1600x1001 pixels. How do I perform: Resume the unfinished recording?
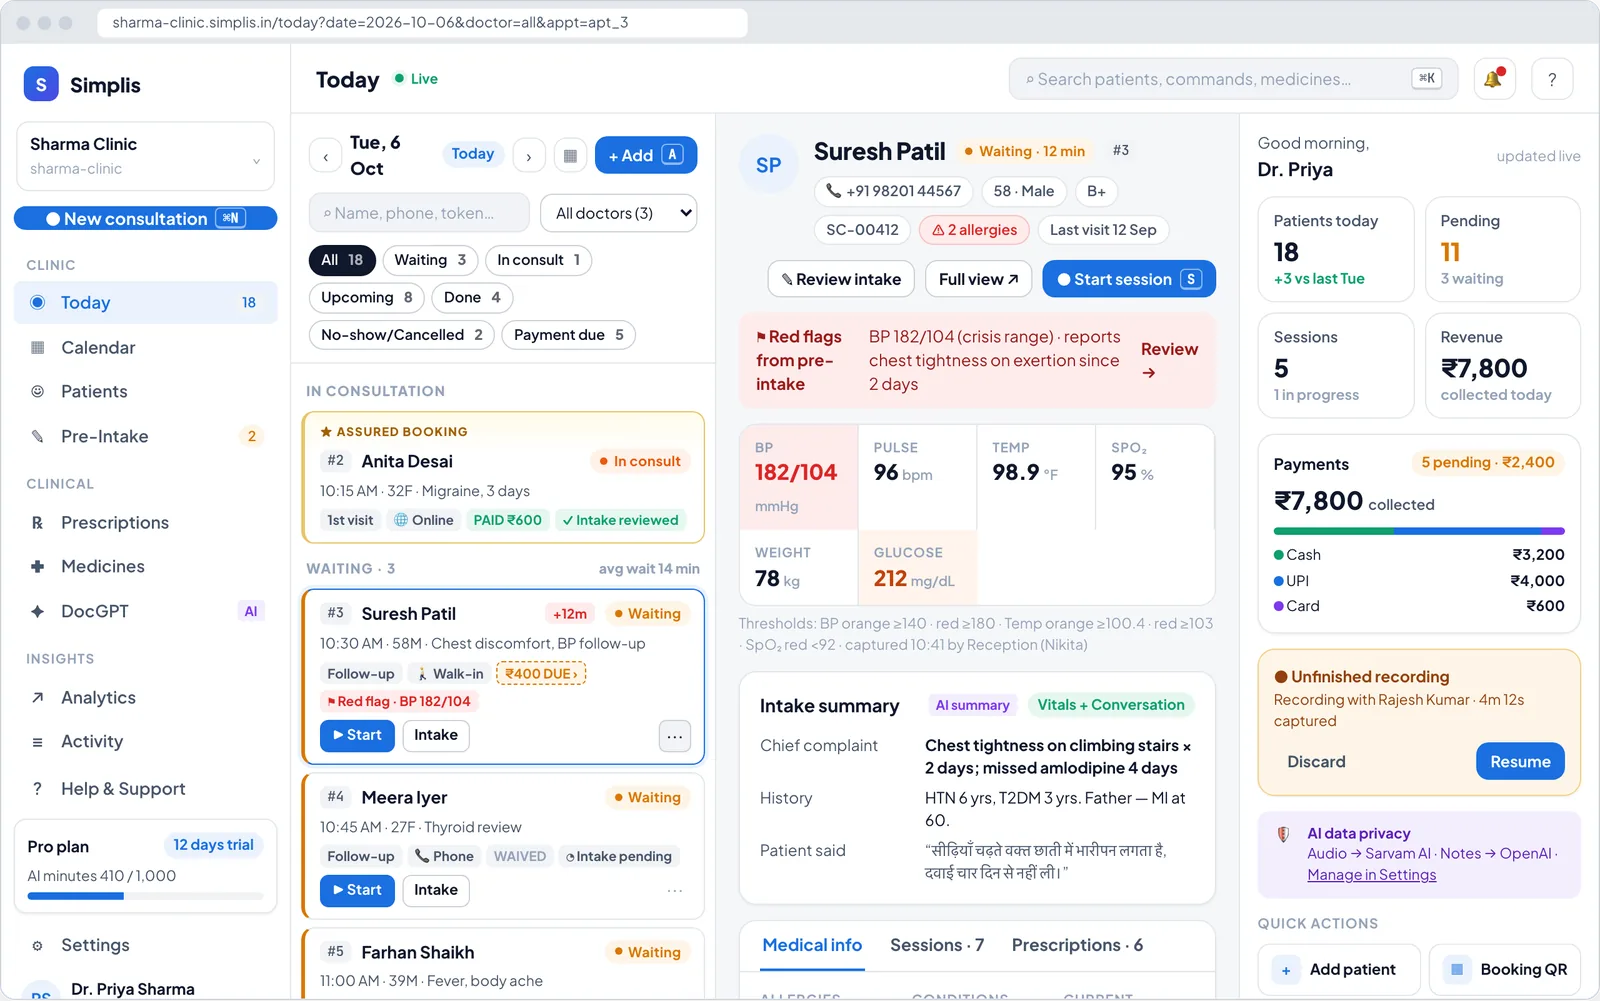point(1520,762)
